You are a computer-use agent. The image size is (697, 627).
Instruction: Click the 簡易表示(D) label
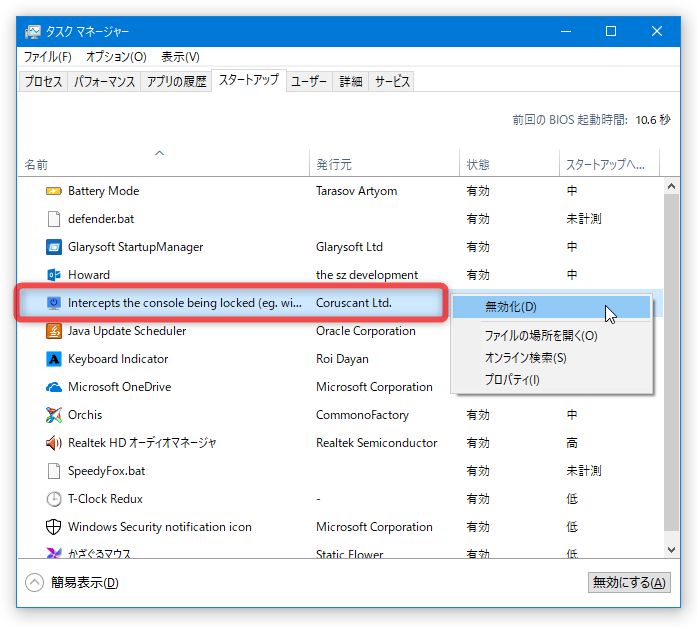pyautogui.click(x=84, y=583)
